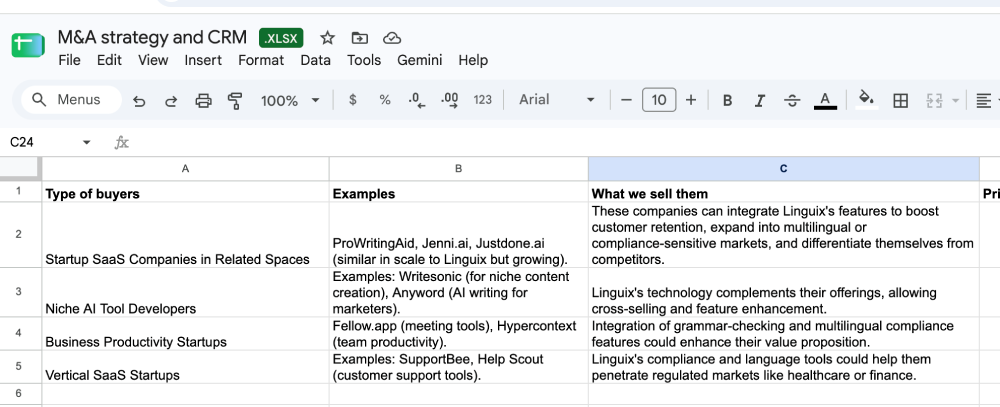This screenshot has height=407, width=1000.
Task: Increase font size with plus button
Action: (691, 100)
